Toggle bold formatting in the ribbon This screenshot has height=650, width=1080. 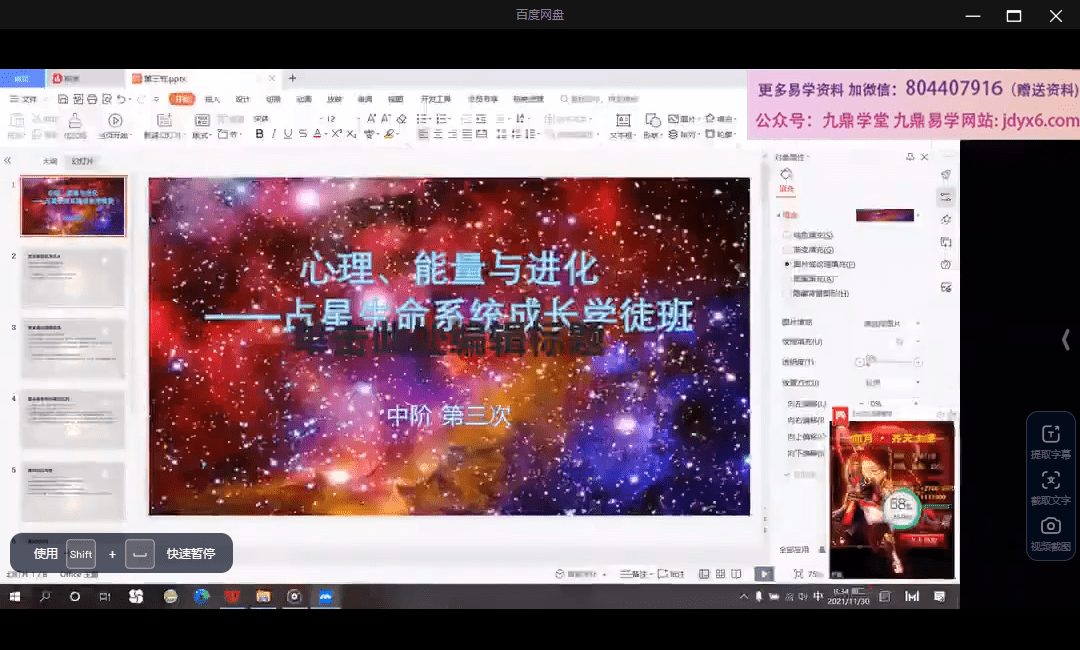click(259, 134)
